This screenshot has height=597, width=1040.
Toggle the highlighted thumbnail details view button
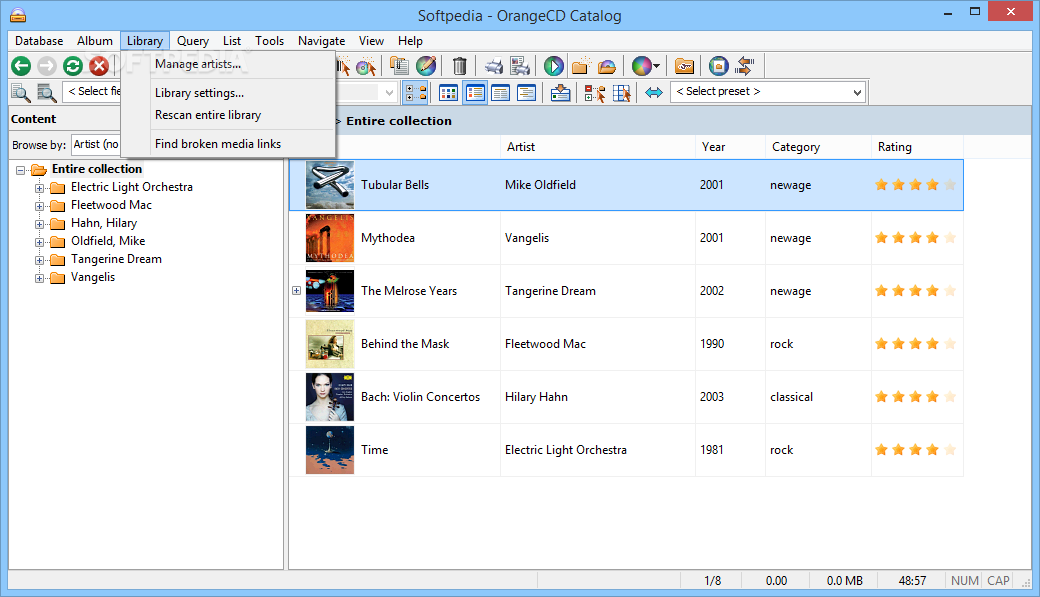tap(475, 93)
